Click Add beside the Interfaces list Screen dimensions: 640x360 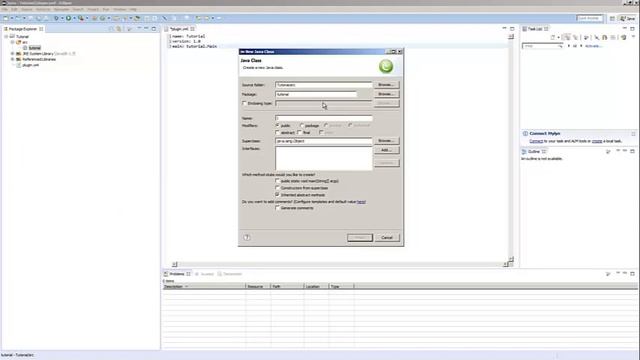(386, 150)
